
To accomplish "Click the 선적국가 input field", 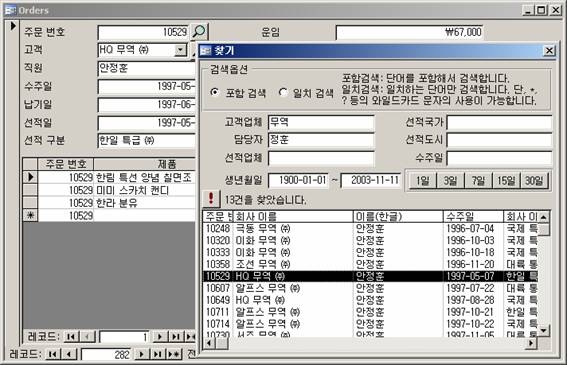I will pyautogui.click(x=499, y=122).
